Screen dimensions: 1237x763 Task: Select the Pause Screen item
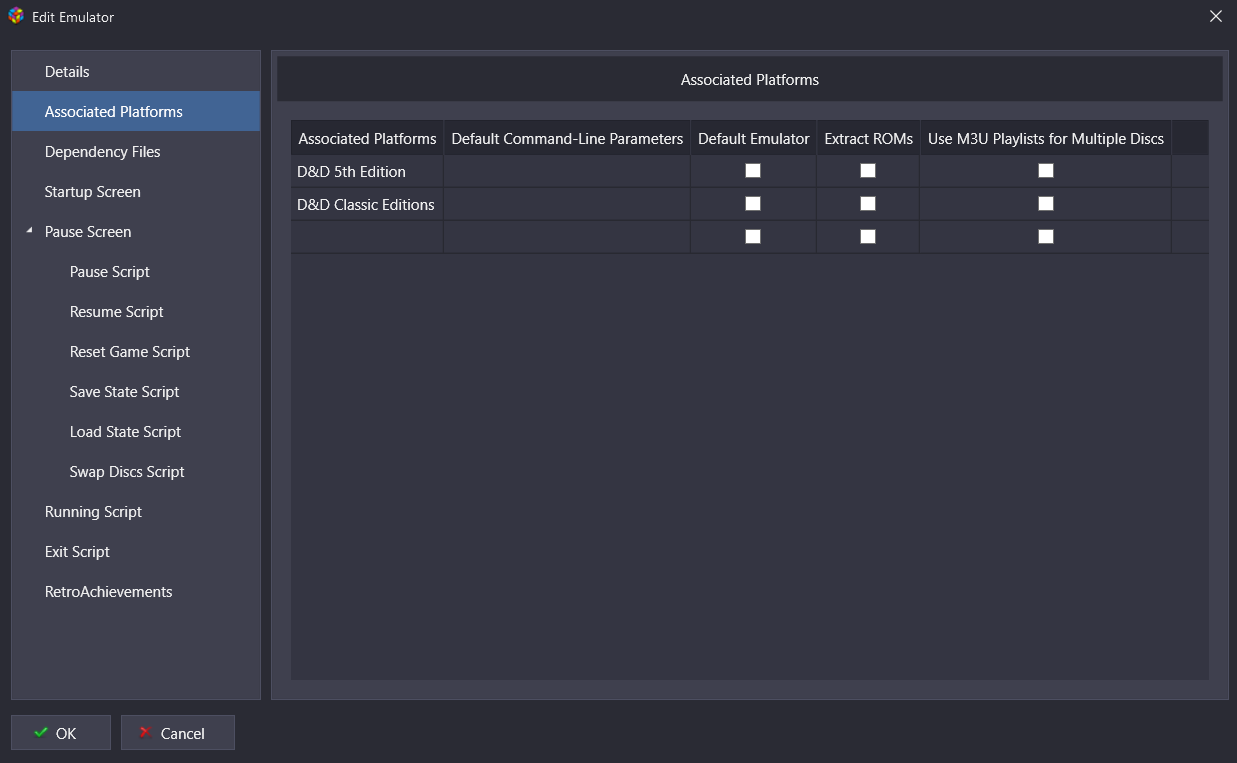[136, 232]
